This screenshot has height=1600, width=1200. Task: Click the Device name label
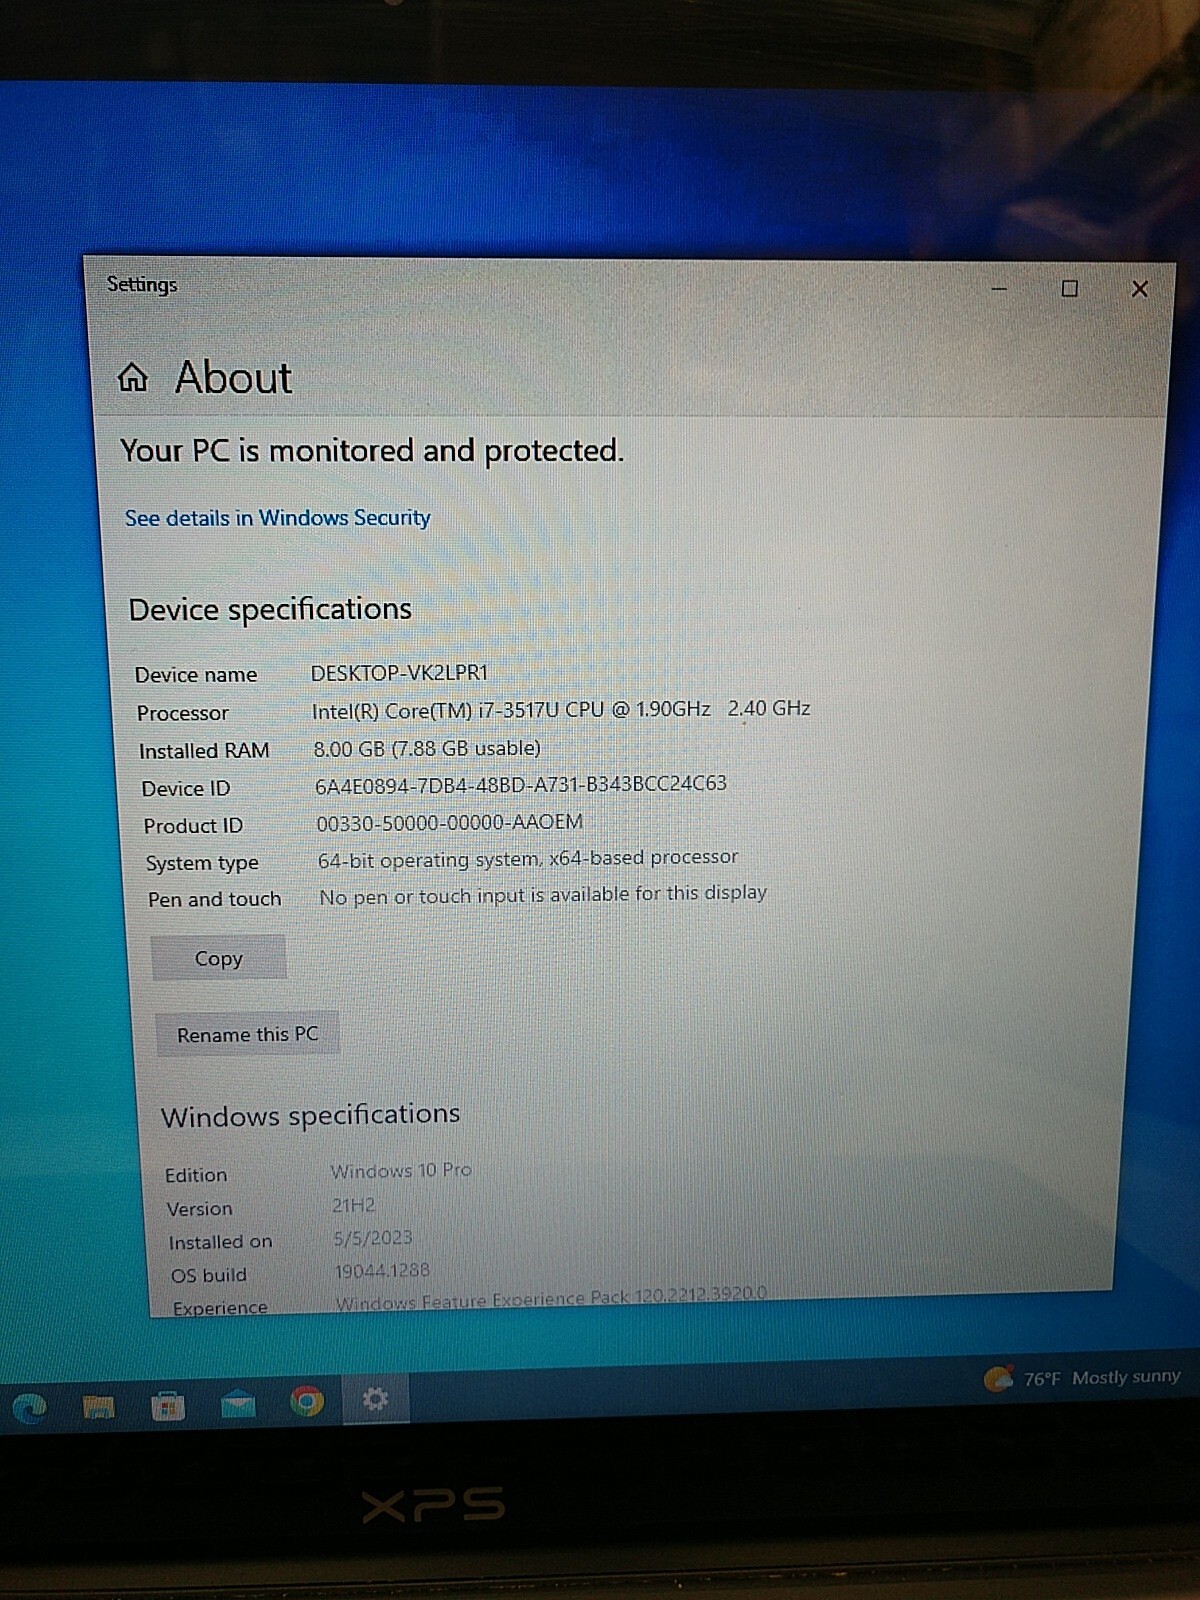point(196,675)
